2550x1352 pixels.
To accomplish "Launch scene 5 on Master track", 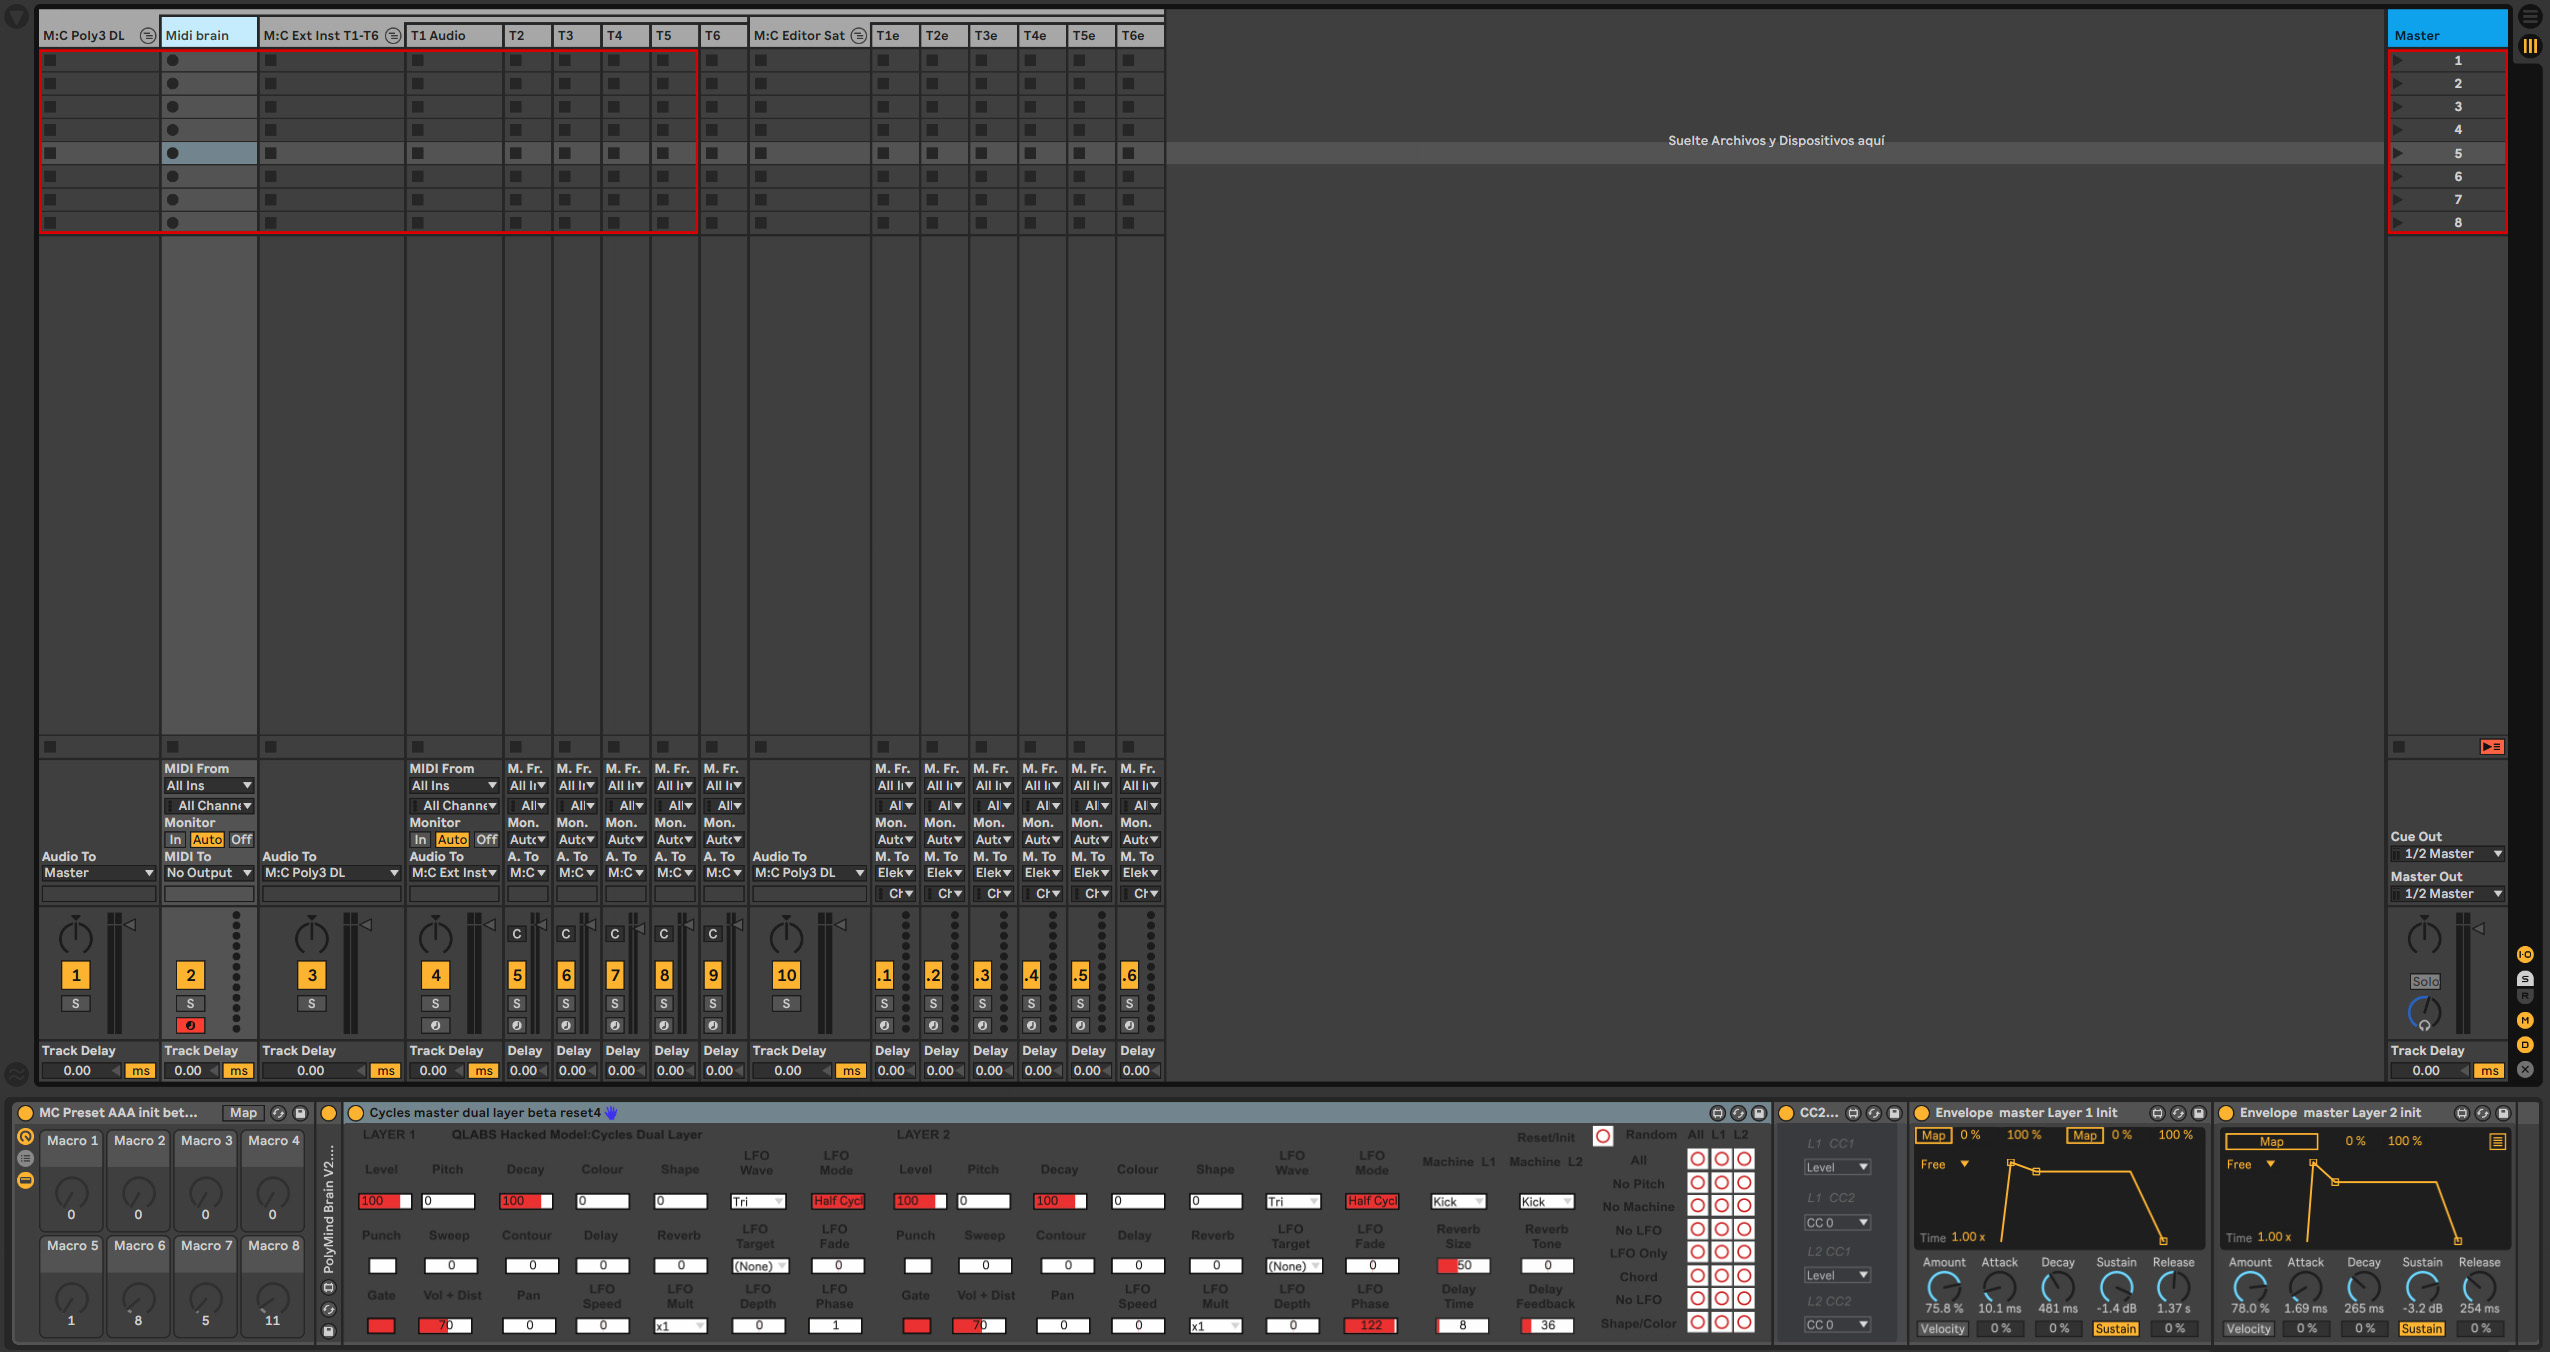I will coord(2399,153).
